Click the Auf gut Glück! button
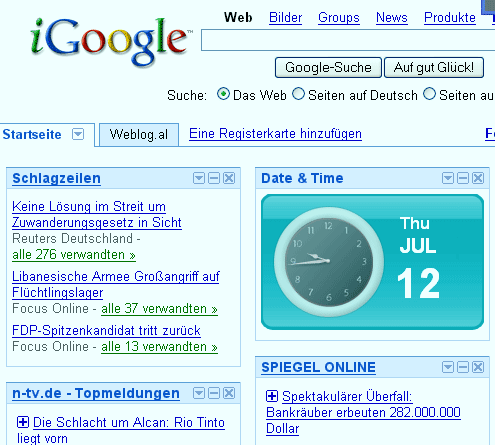Viewport: 495px width, 445px height. coord(434,68)
